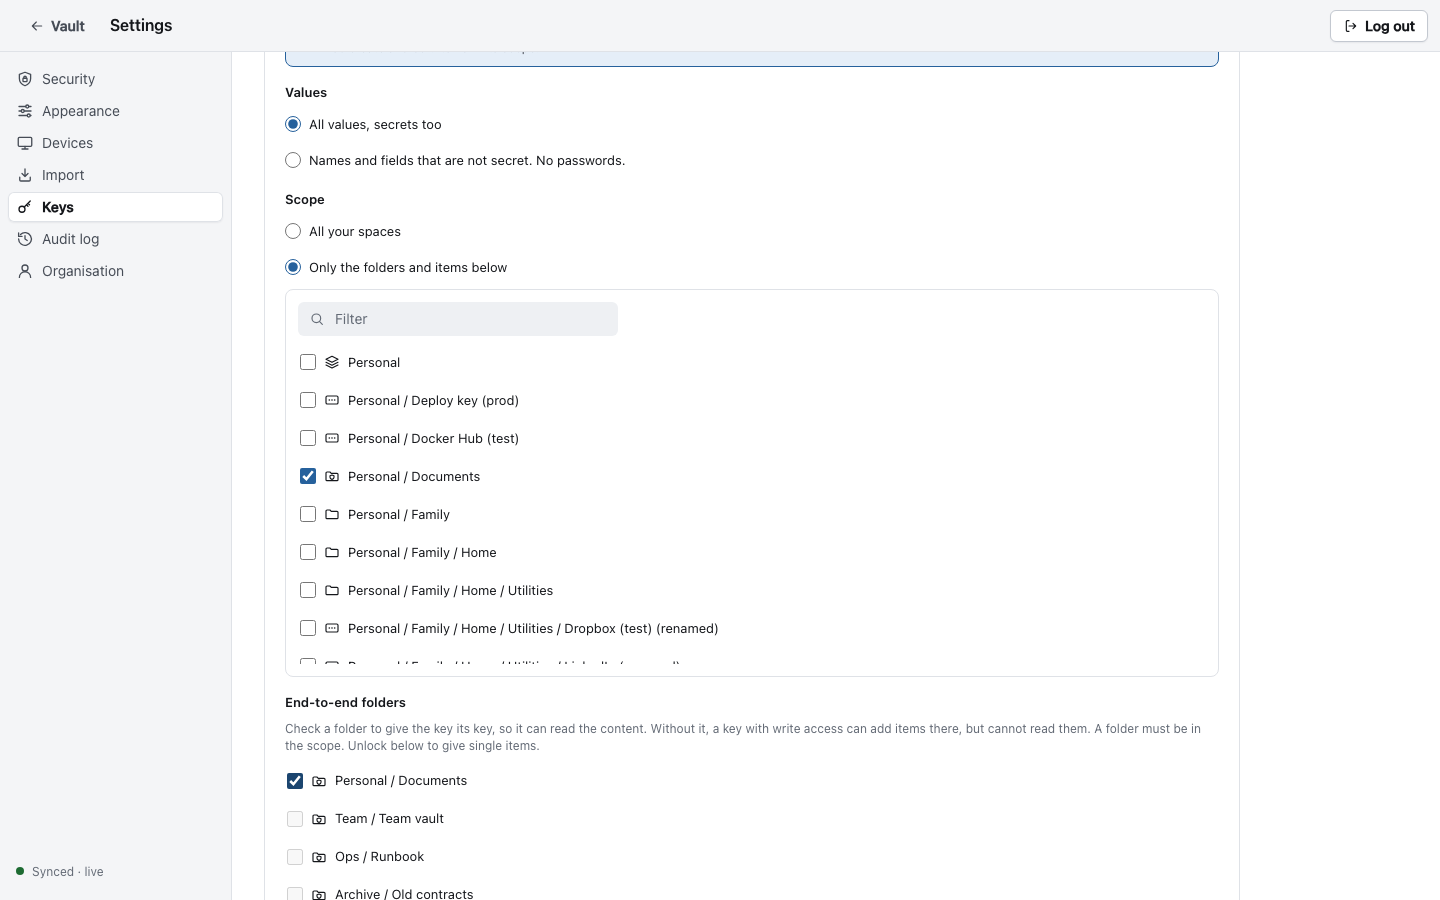Click the Keys key icon

[x=25, y=207]
